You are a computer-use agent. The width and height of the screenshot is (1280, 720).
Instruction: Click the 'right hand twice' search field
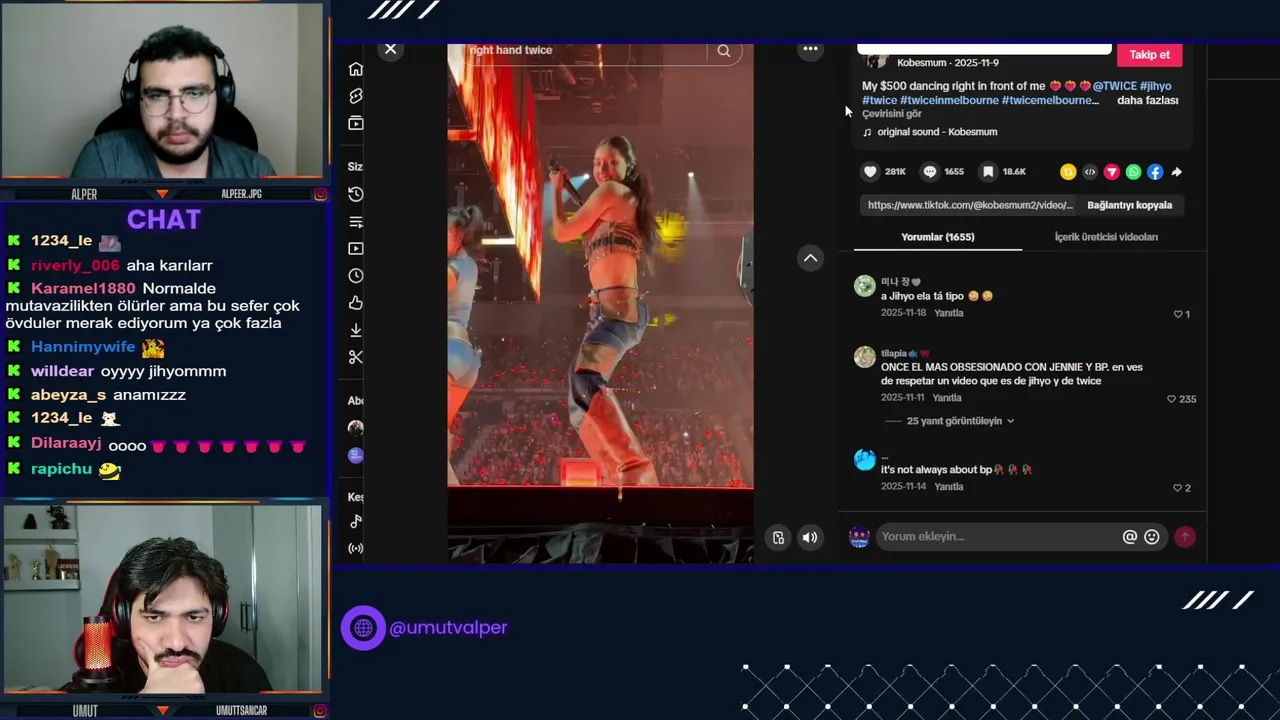[x=585, y=51]
